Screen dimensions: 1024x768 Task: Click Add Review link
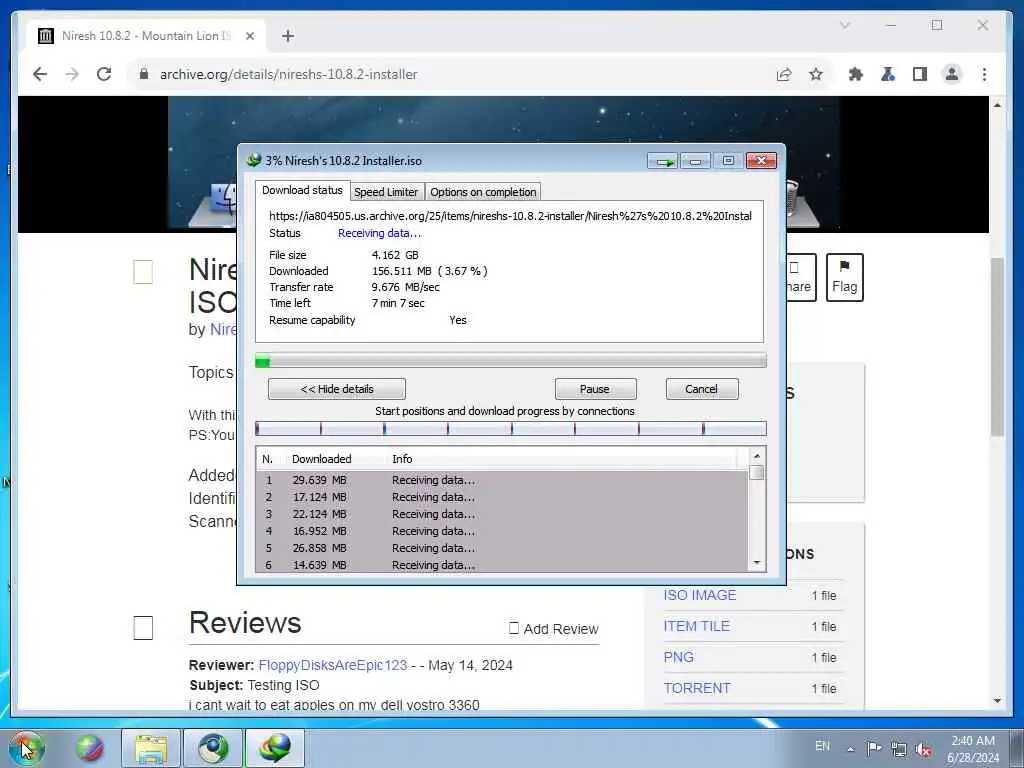554,629
